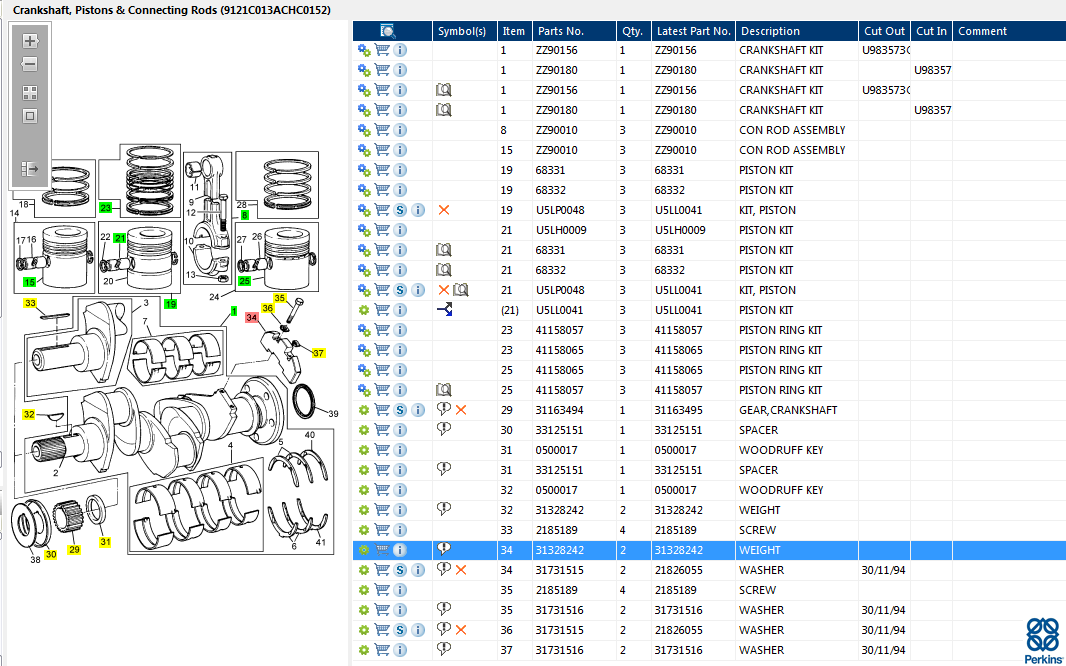Image resolution: width=1066 pixels, height=666 pixels.
Task: Select the CON ROD ASSEMBLY item 8 row
Action: [x=780, y=130]
